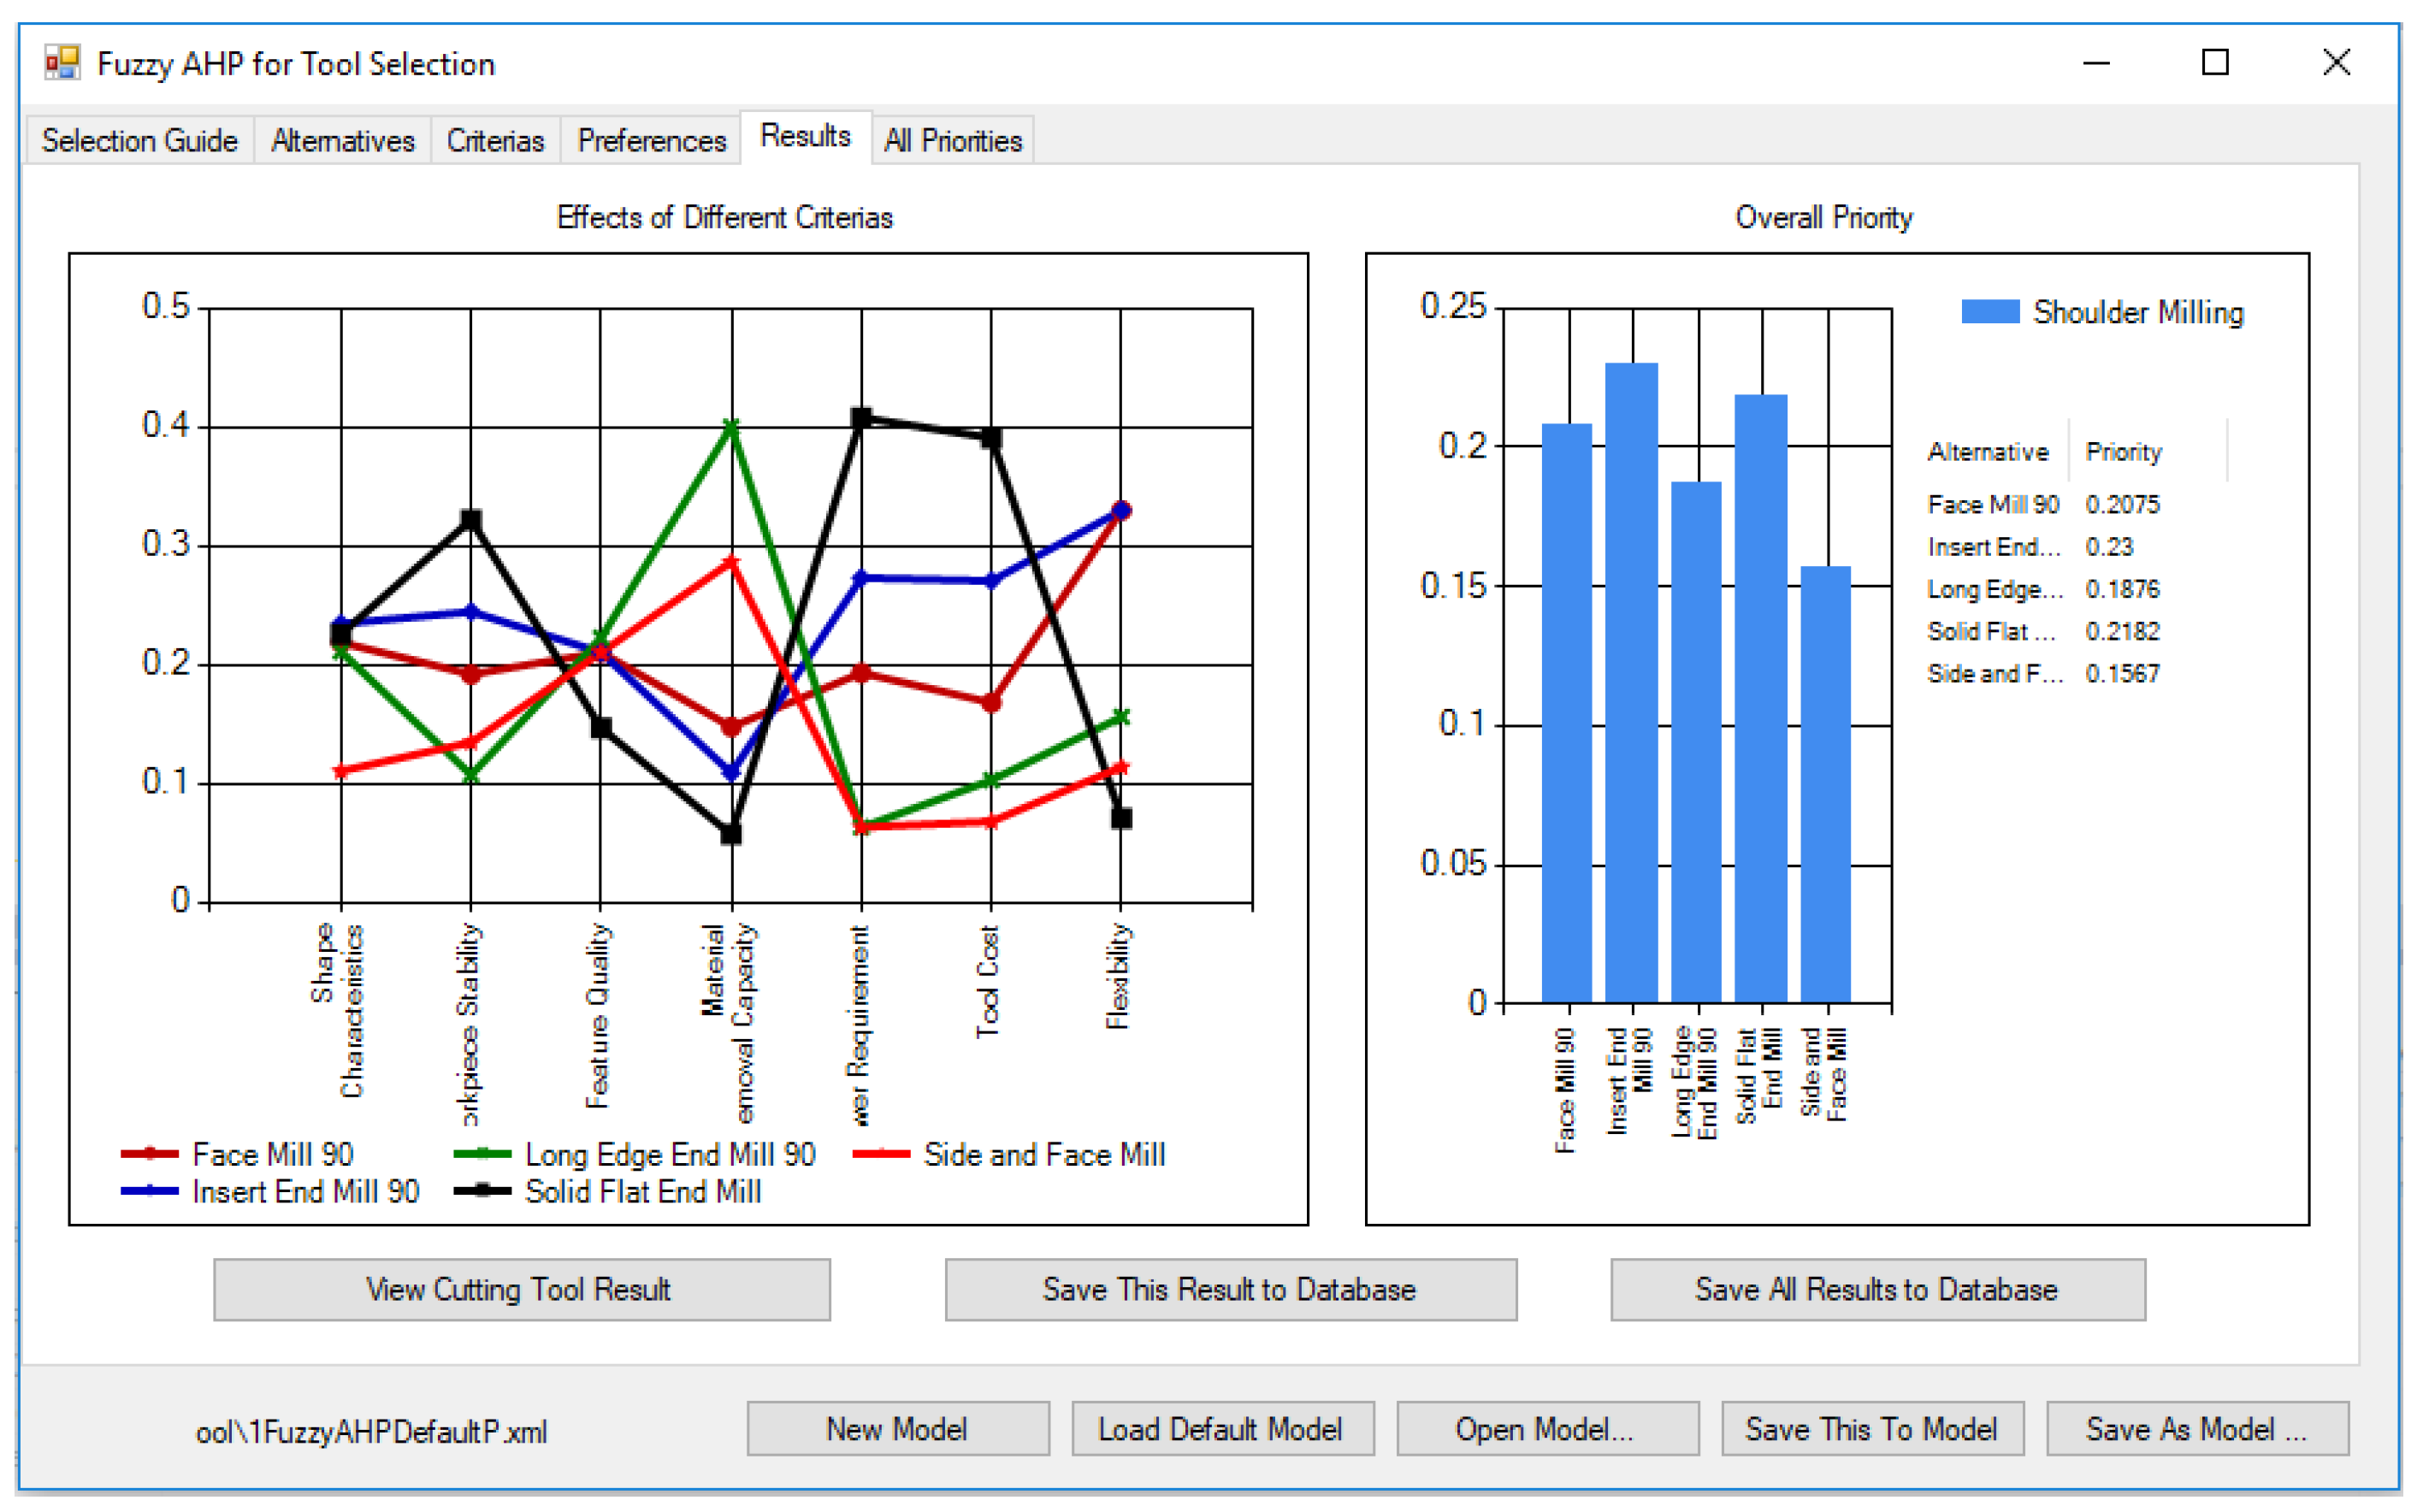
Task: Minimize the Fuzzy AHP window
Action: (x=2096, y=63)
